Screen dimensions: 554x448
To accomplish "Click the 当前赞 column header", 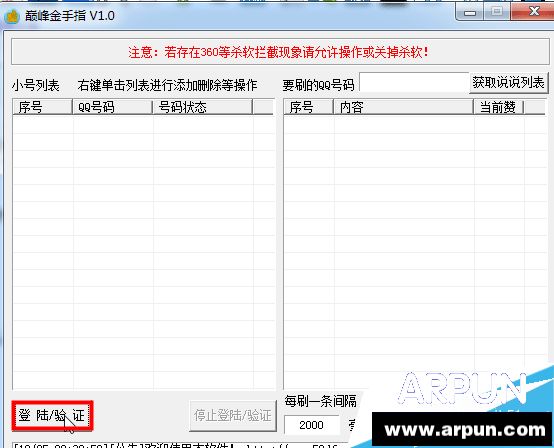I will (498, 107).
